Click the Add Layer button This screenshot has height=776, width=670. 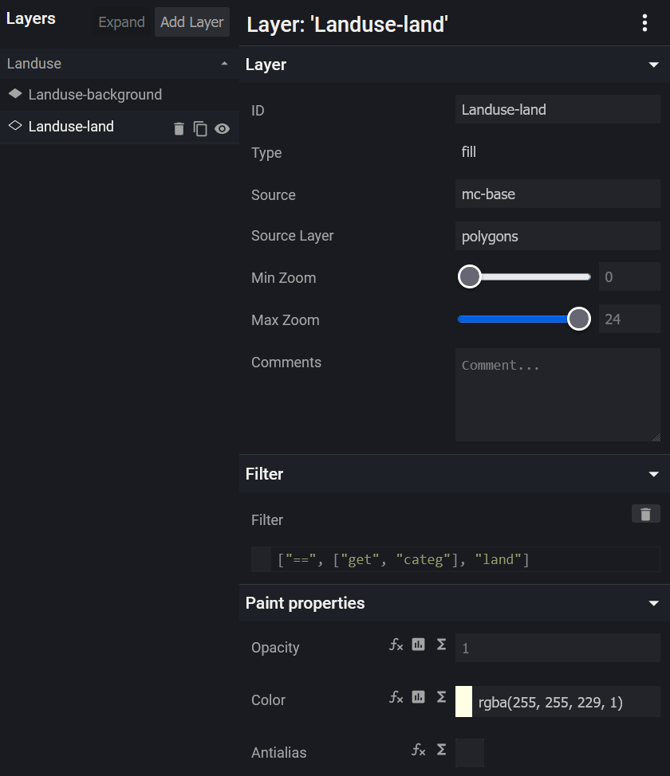tap(192, 22)
